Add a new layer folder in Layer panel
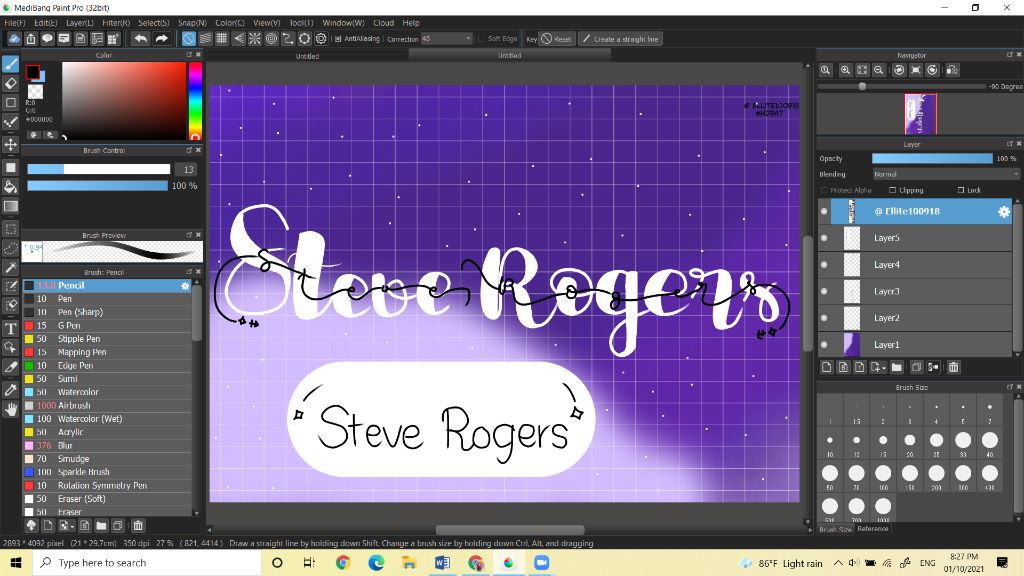 (x=897, y=367)
